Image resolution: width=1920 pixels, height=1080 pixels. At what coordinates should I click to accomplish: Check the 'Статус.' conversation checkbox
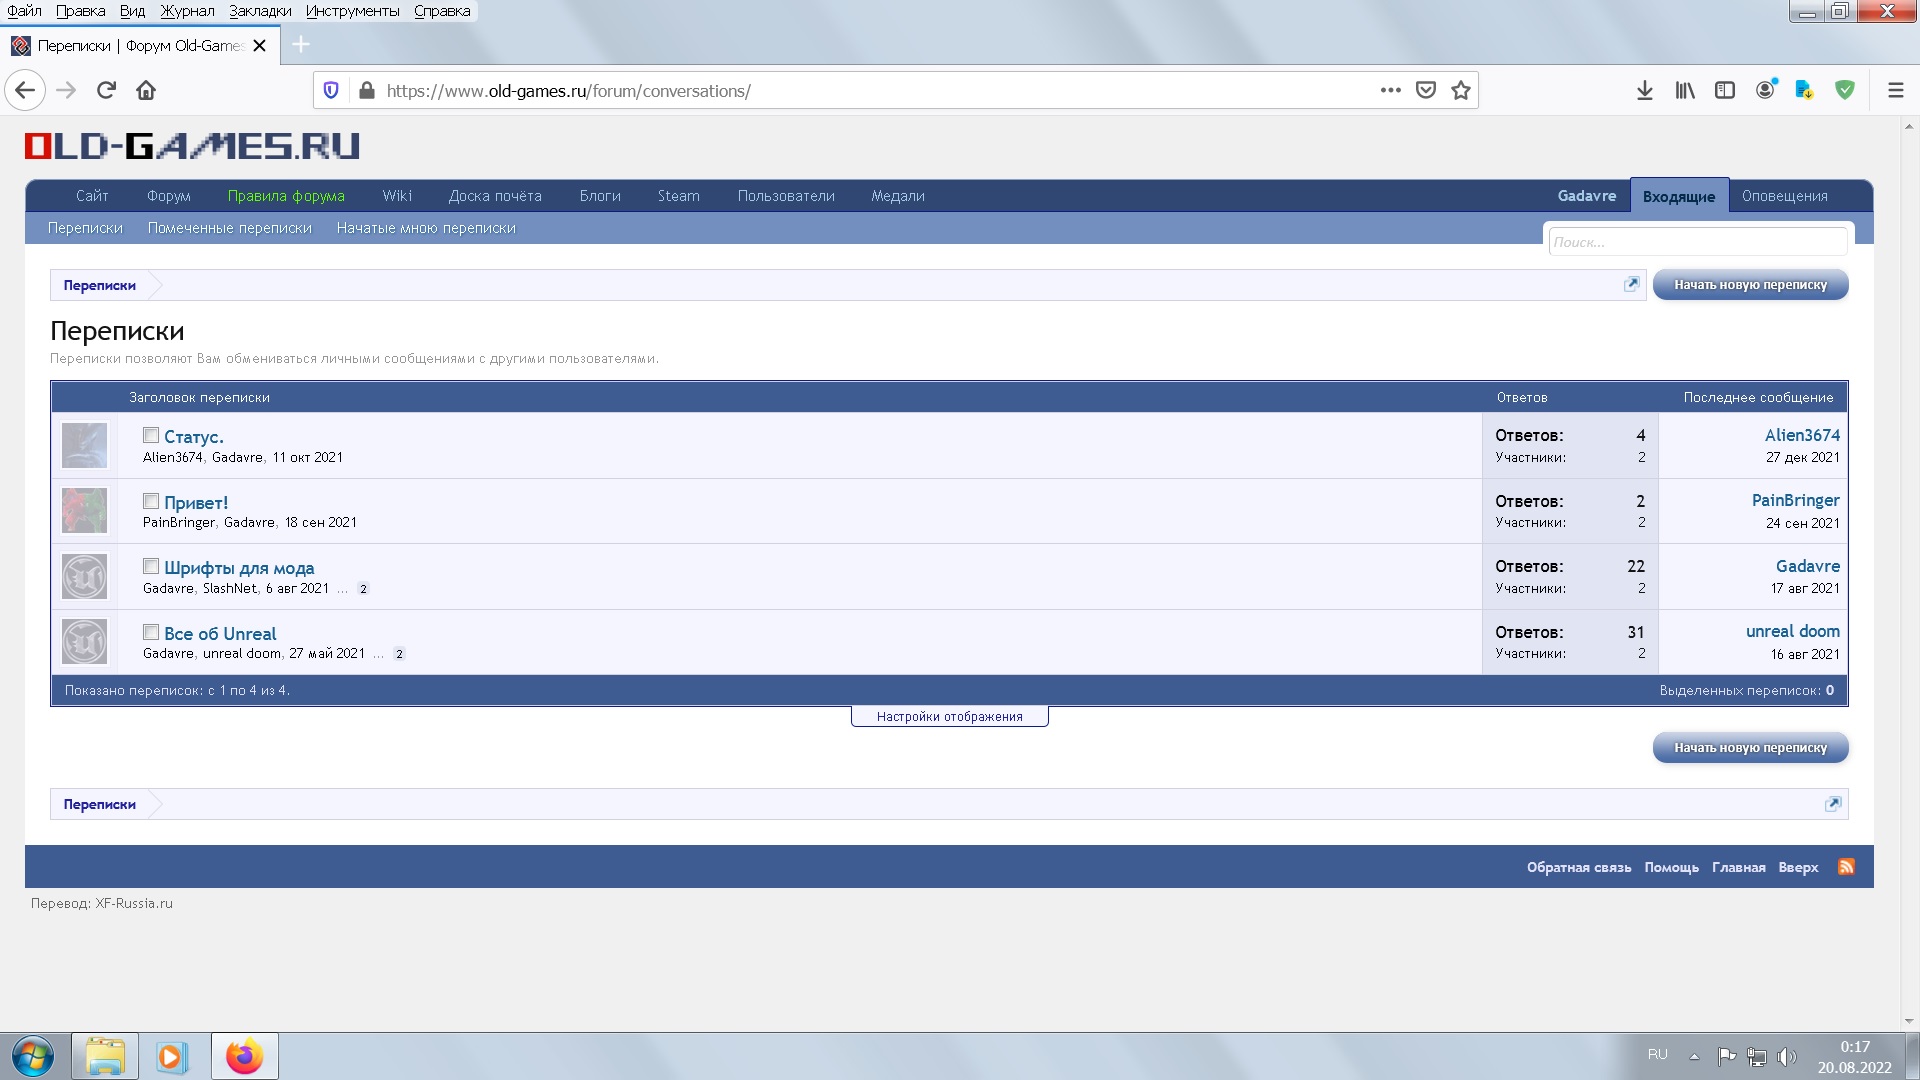(x=151, y=435)
